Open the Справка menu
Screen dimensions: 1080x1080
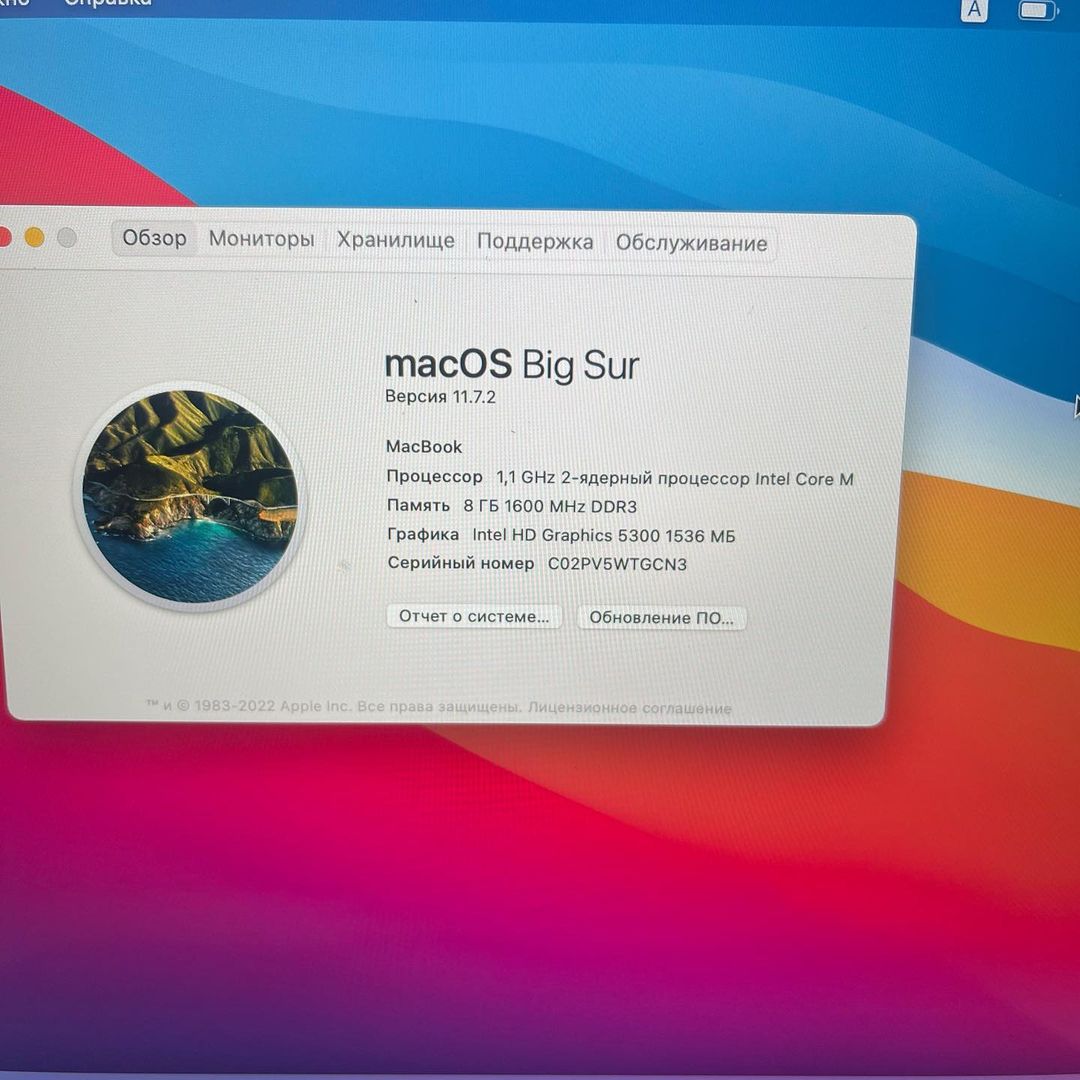click(x=107, y=3)
